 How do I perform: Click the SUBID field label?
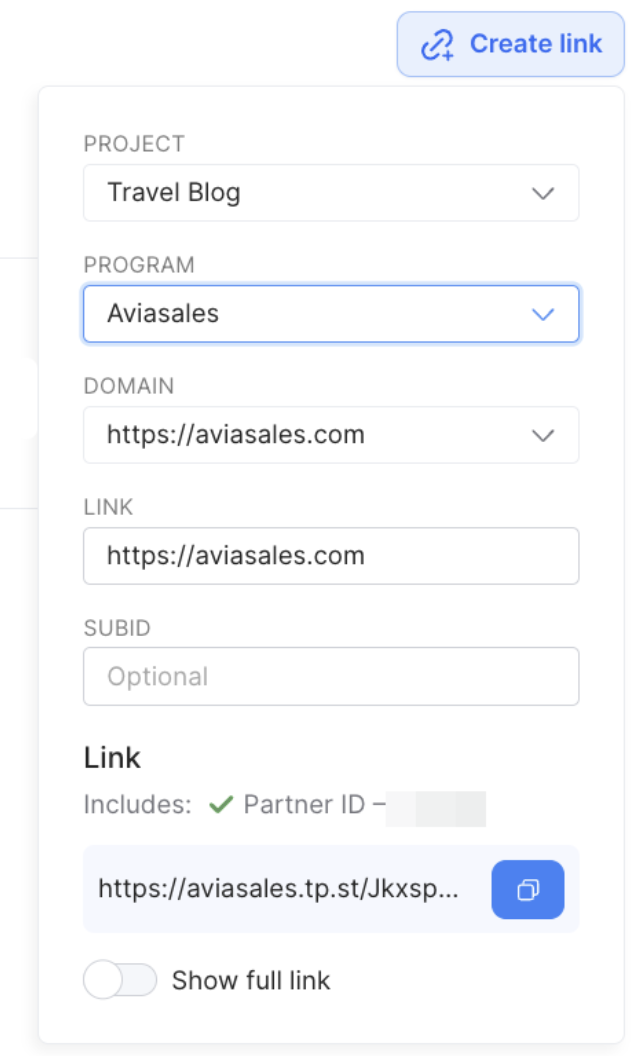click(x=117, y=628)
